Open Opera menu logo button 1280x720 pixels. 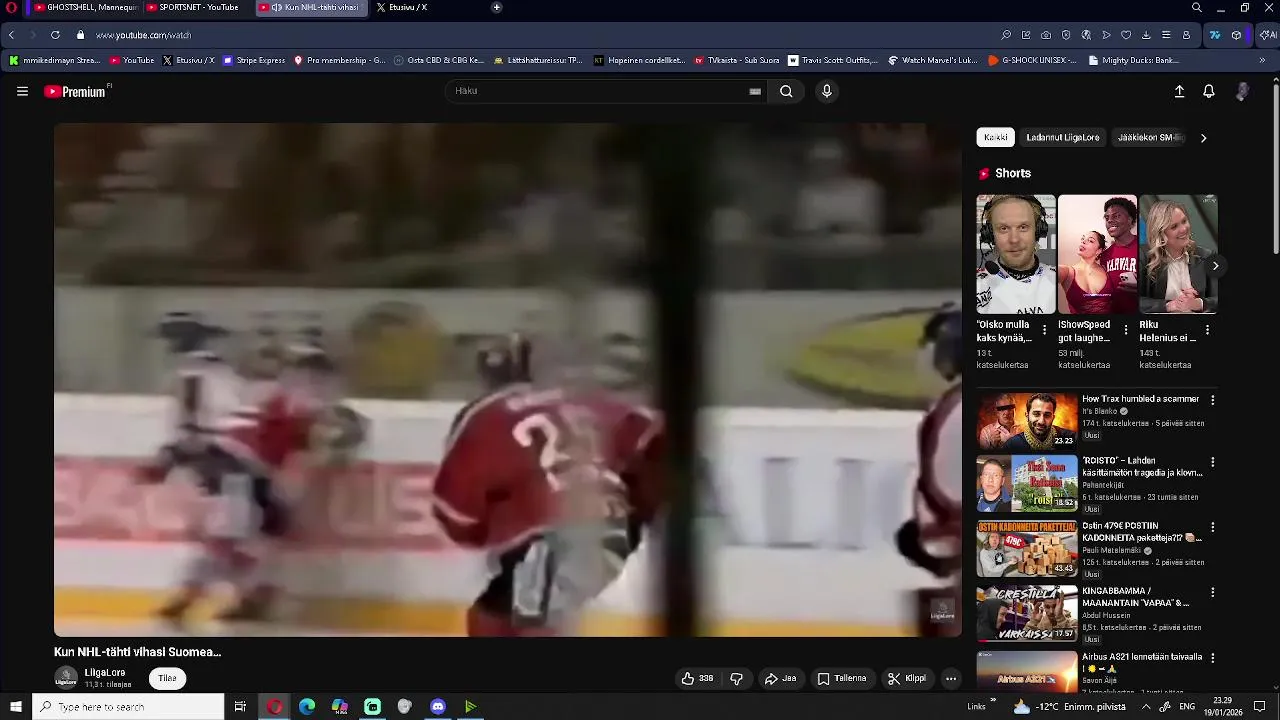[x=12, y=8]
